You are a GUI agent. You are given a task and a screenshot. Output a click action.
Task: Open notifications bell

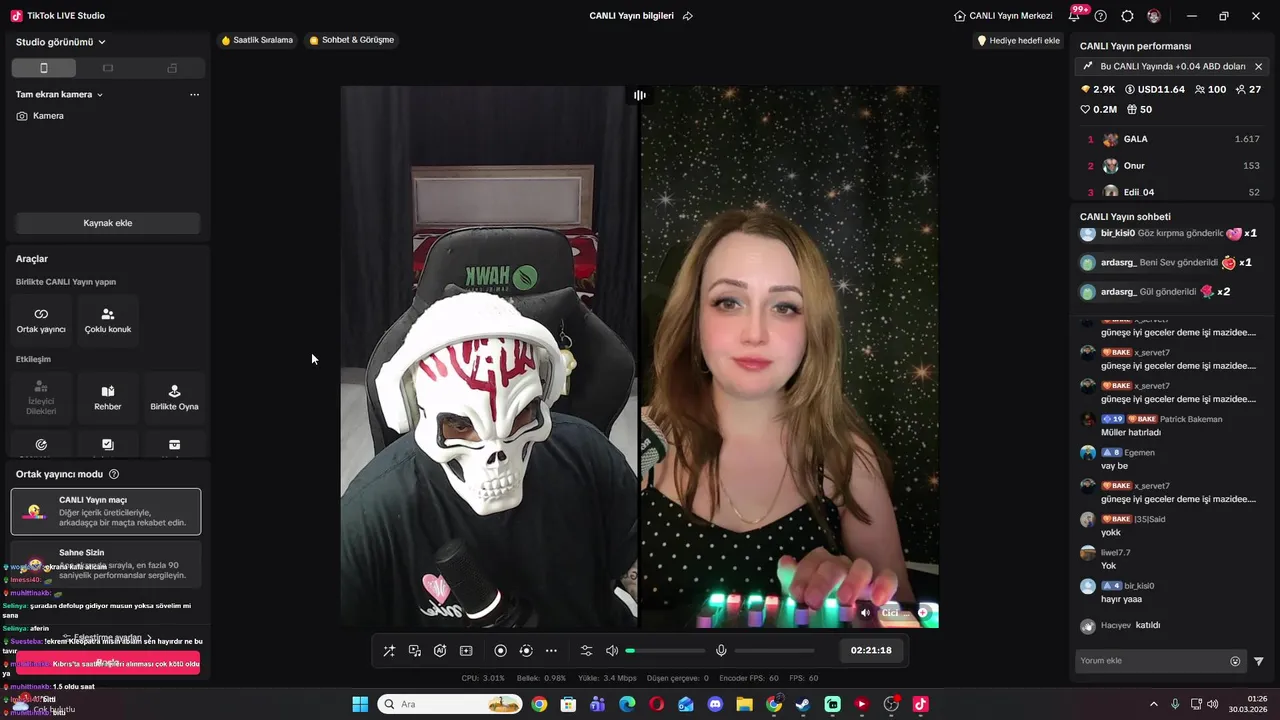click(1076, 15)
